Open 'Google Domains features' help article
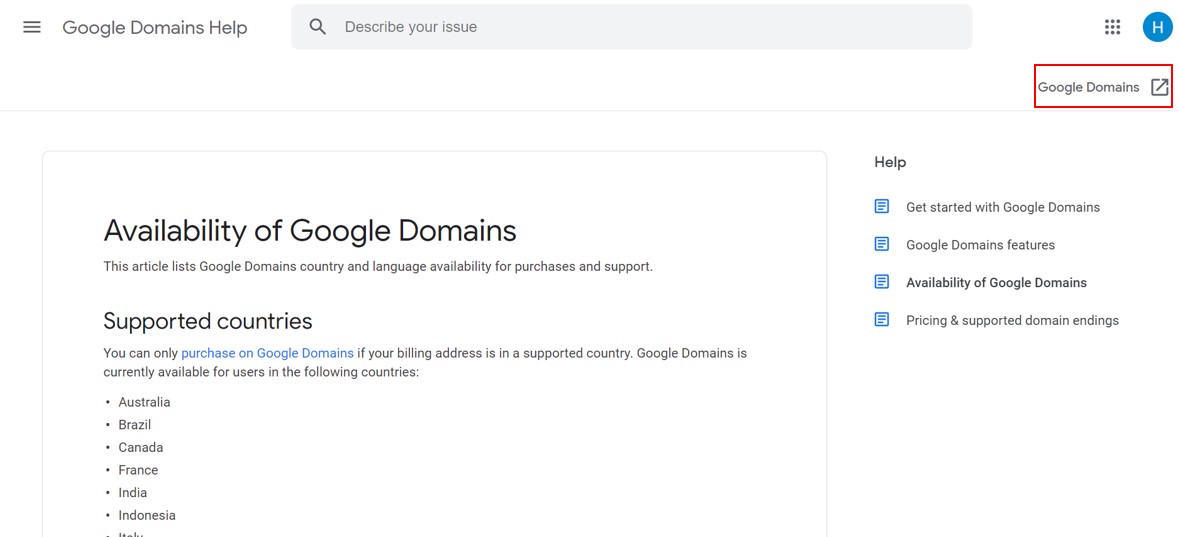 pos(980,245)
